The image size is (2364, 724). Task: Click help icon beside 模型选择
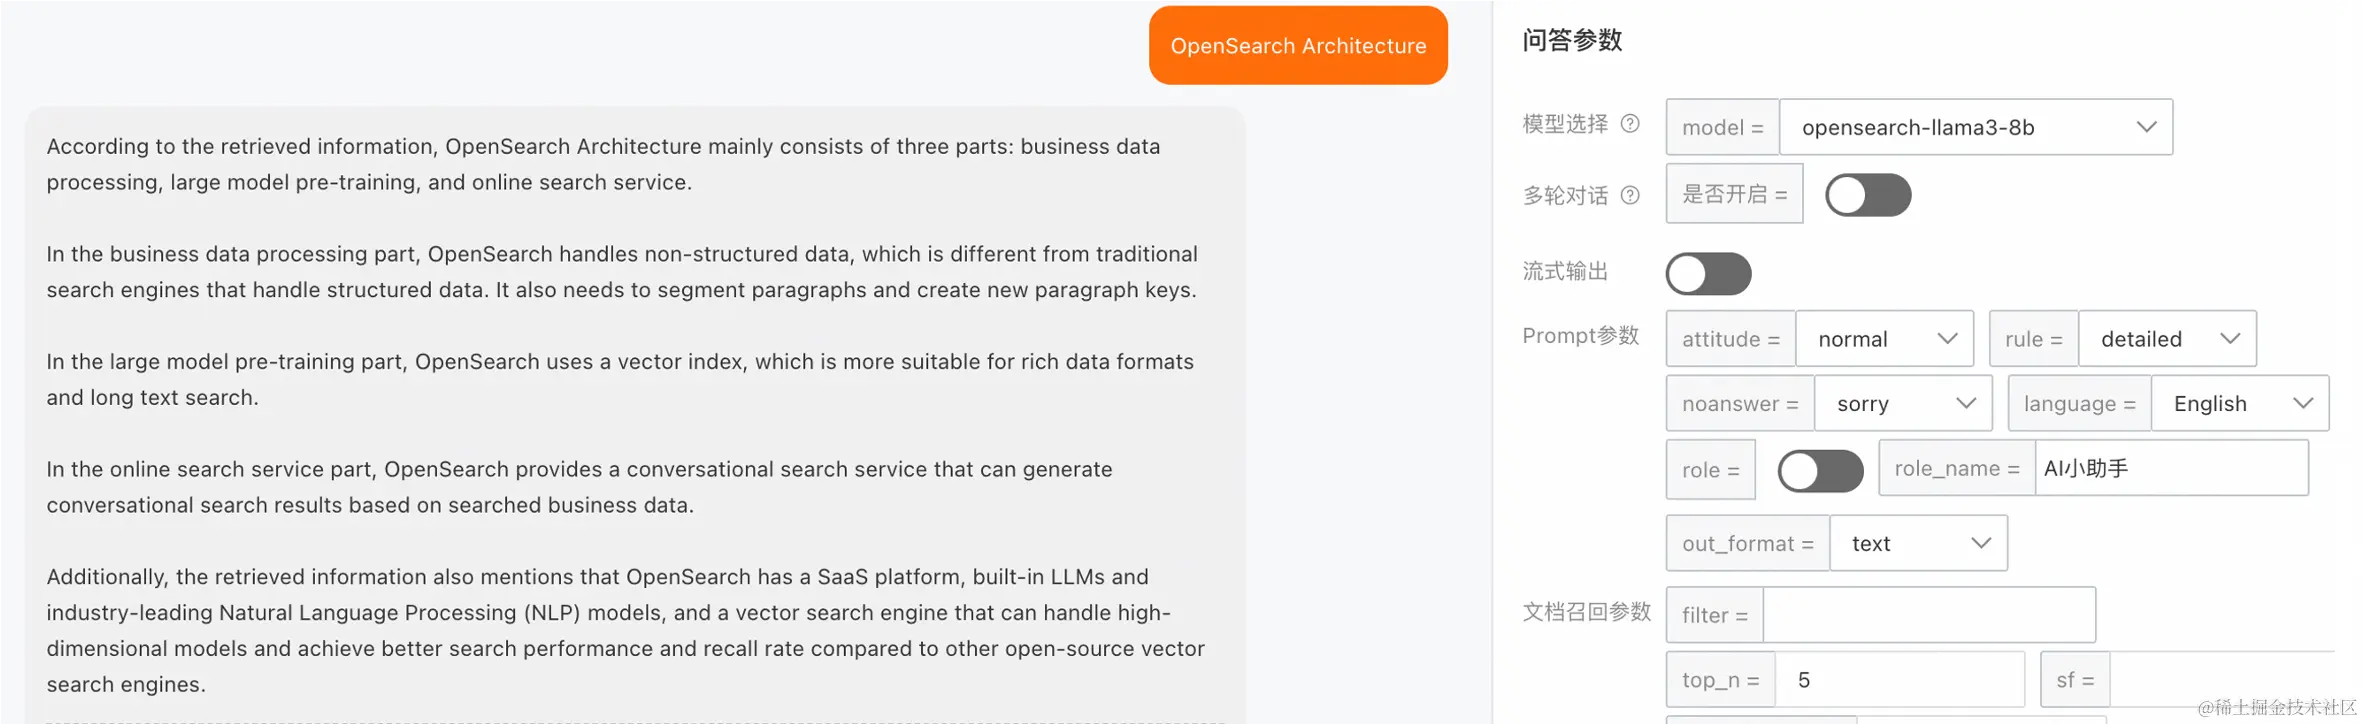[x=1630, y=124]
